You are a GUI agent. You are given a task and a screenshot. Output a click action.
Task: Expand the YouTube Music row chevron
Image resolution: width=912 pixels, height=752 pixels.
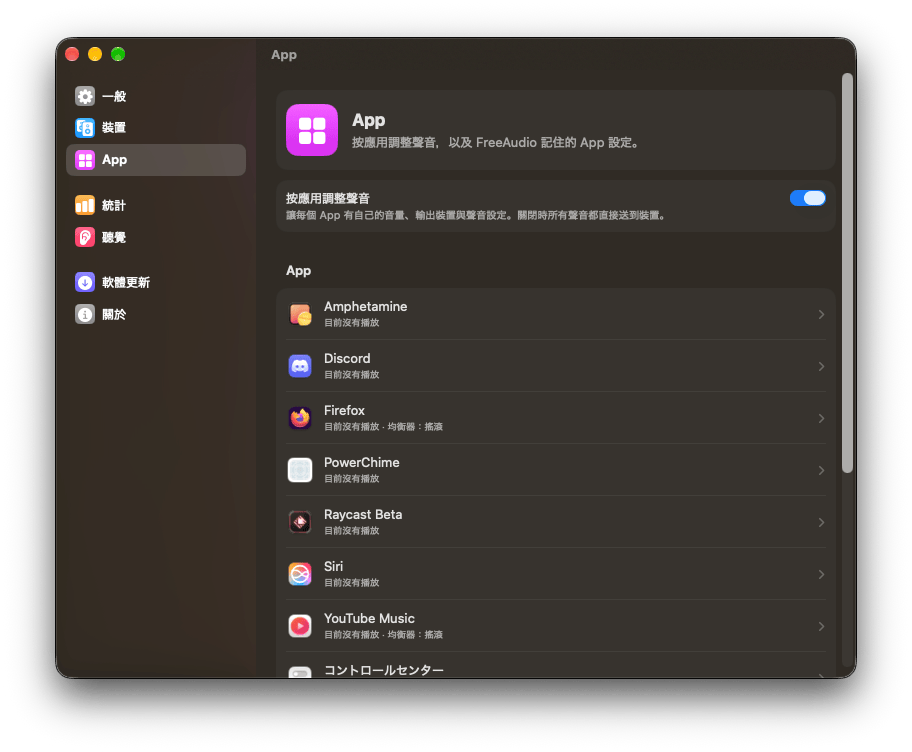coord(821,626)
